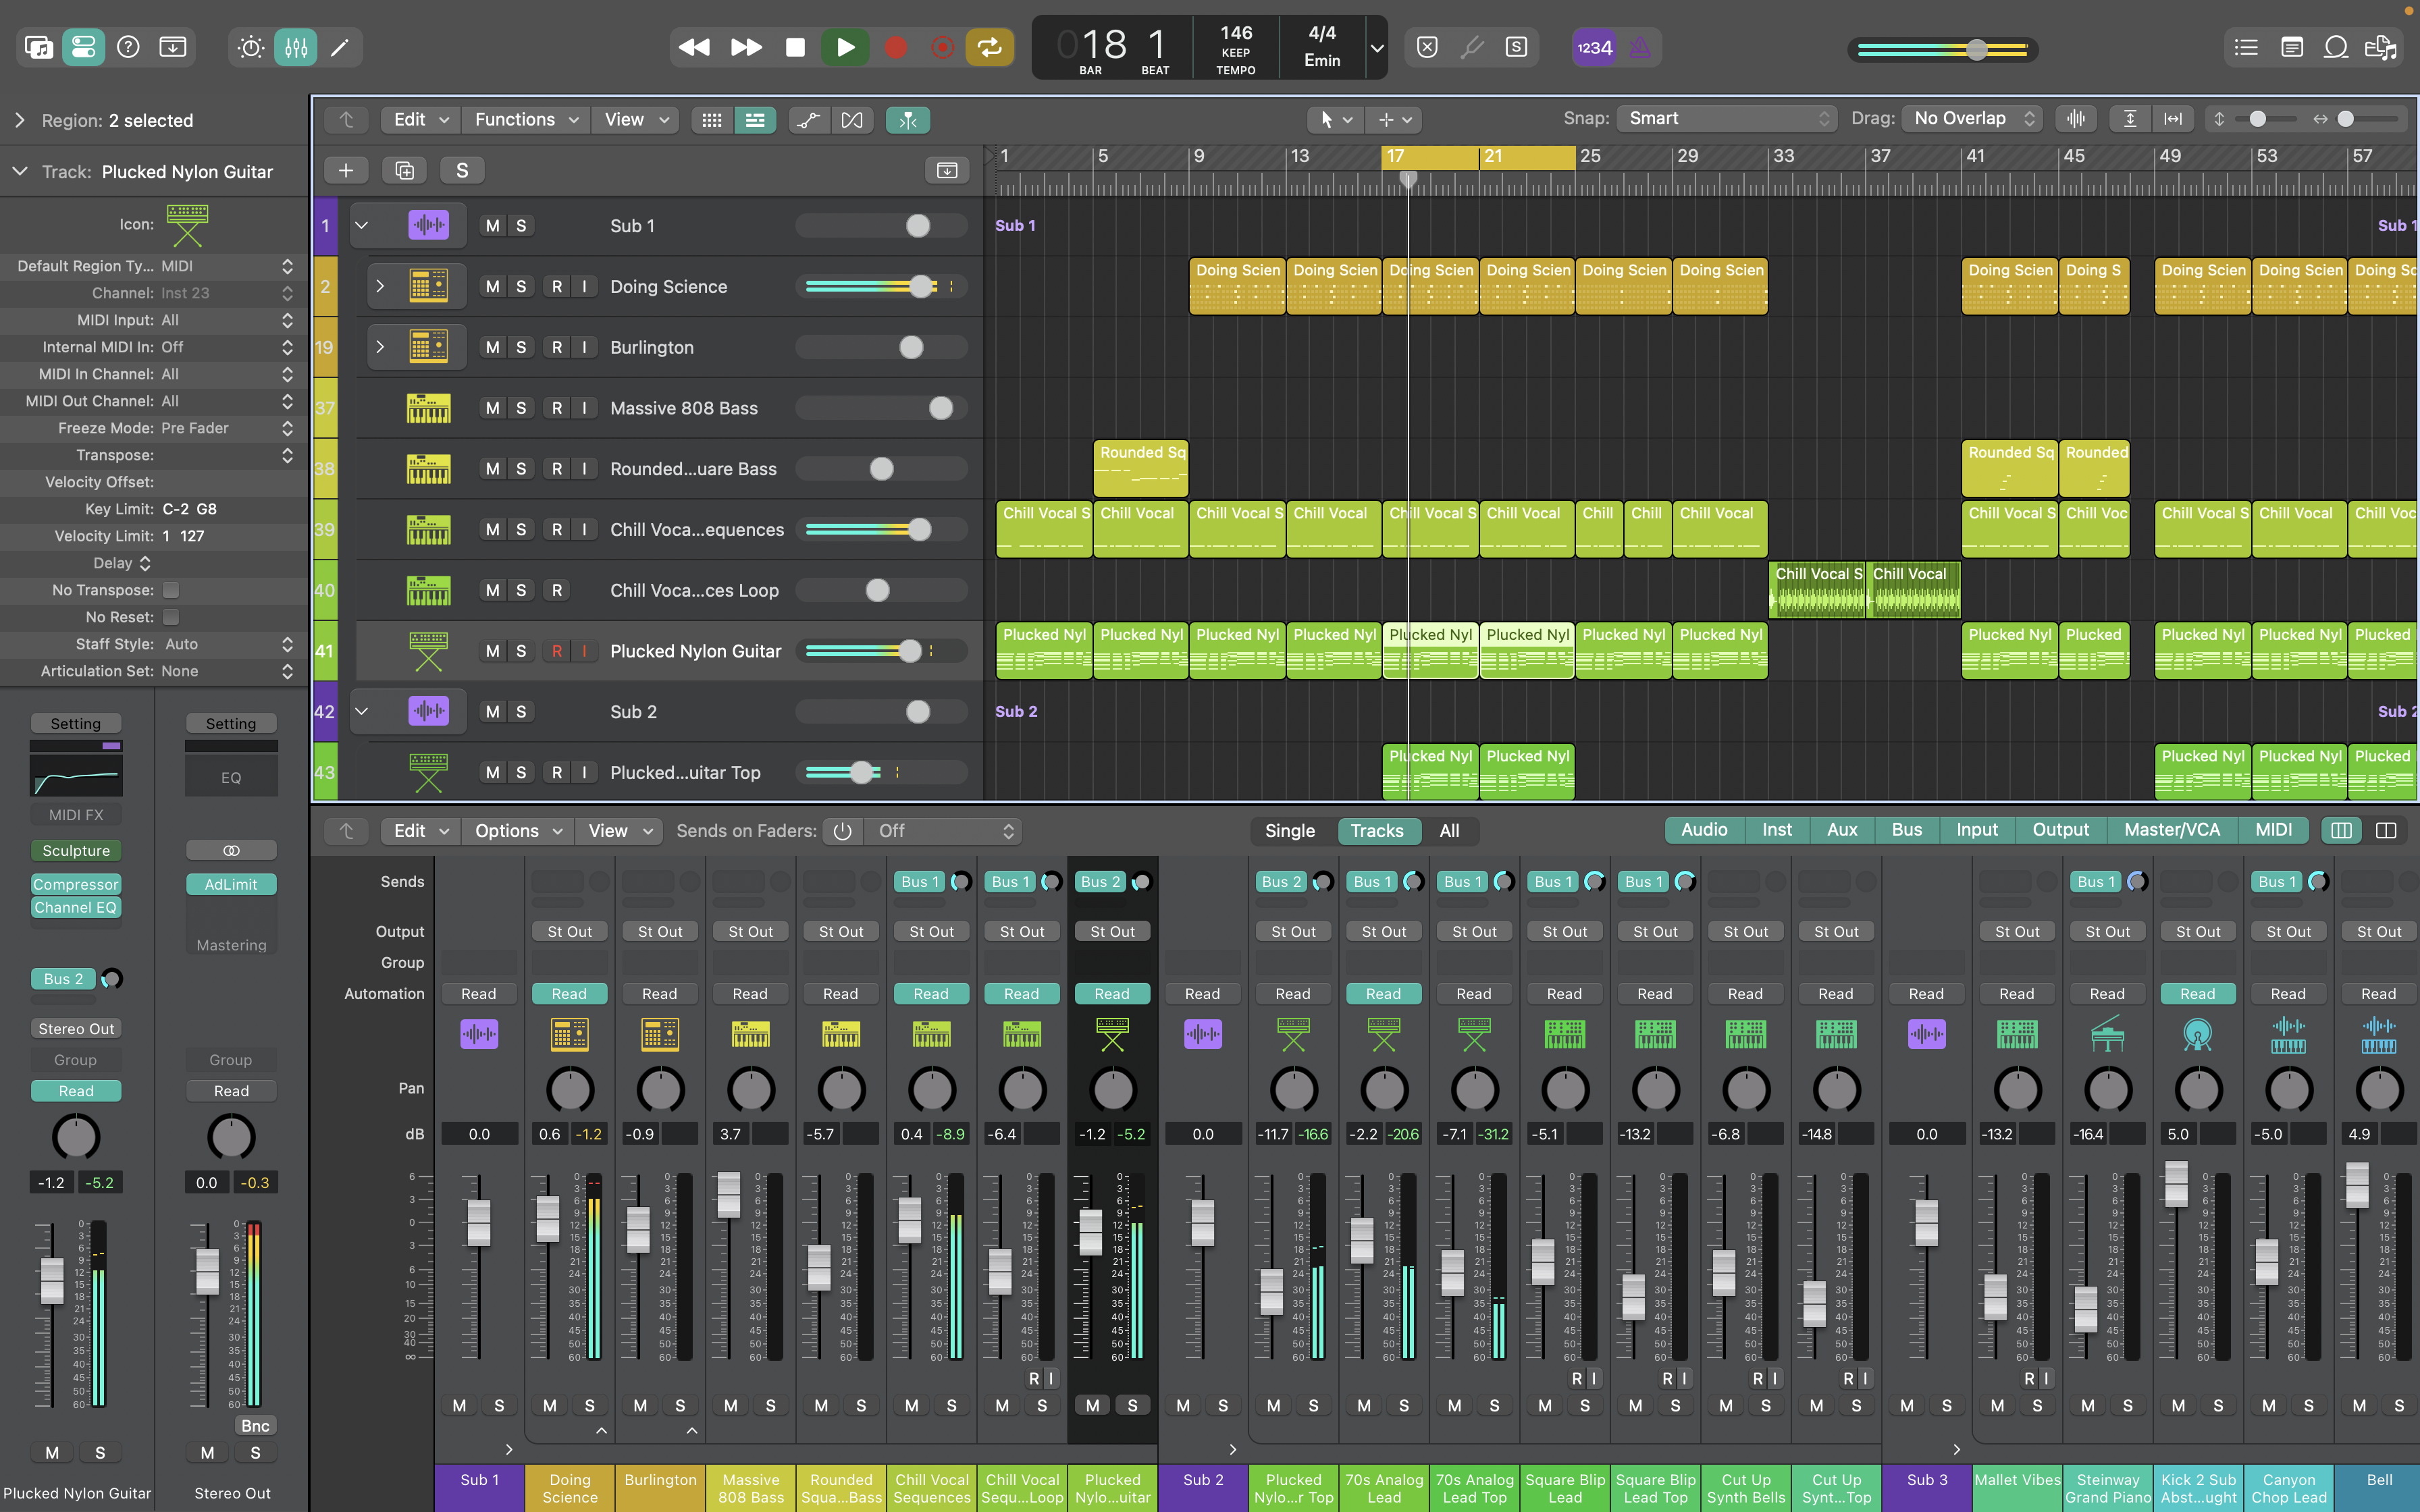The height and width of the screenshot is (1512, 2420).
Task: Expand the Burlington track stack
Action: [380, 347]
